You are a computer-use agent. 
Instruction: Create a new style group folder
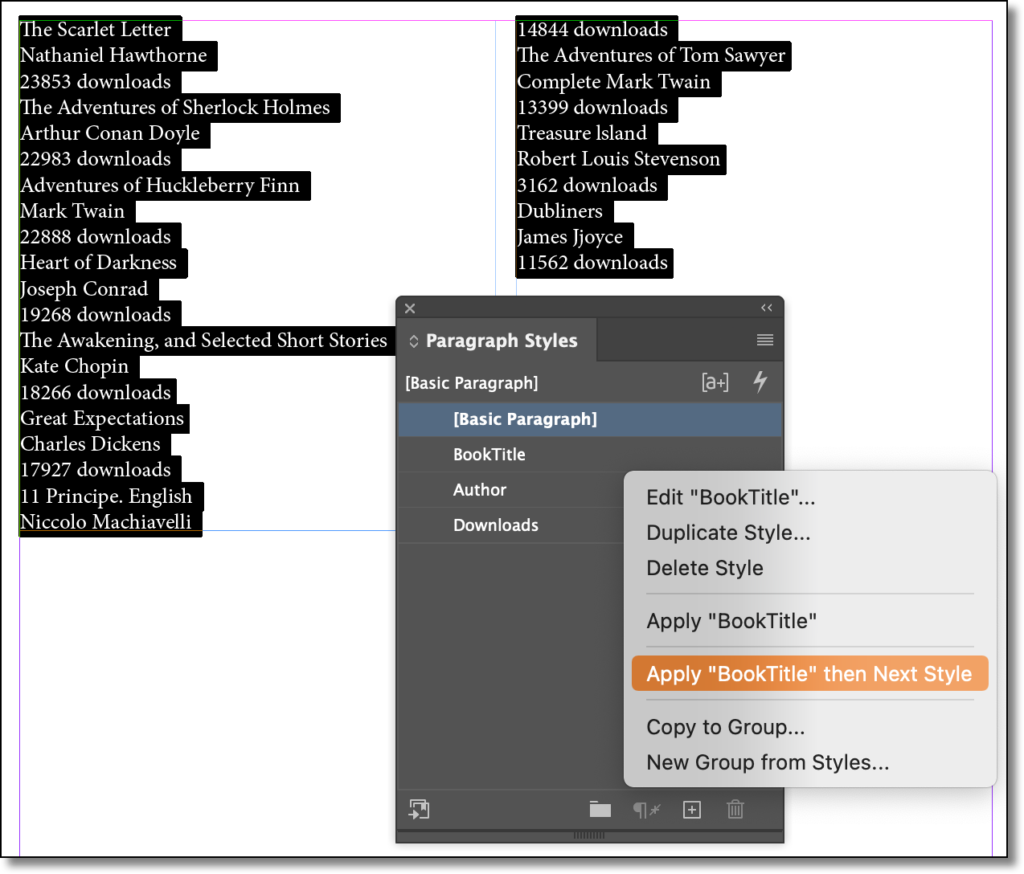pyautogui.click(x=600, y=810)
